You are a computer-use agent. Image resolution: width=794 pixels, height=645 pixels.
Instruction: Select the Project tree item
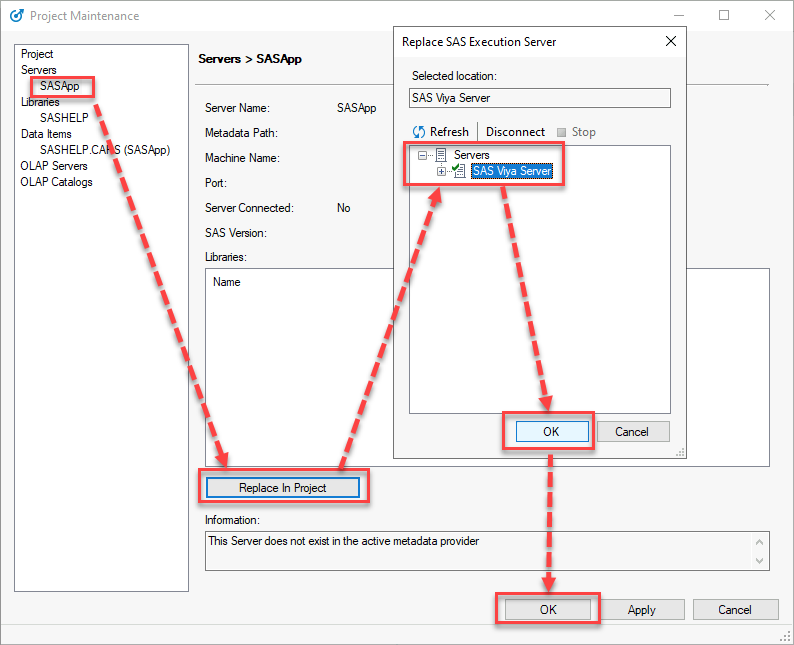(x=37, y=54)
